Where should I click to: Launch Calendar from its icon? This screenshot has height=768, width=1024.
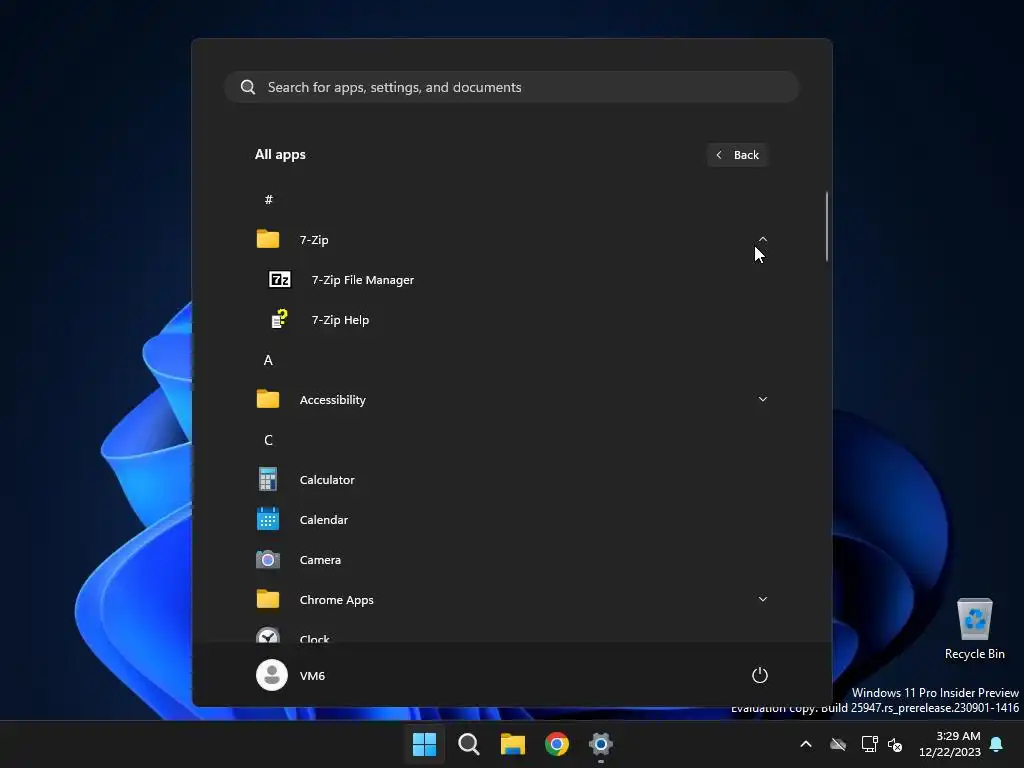click(x=268, y=519)
